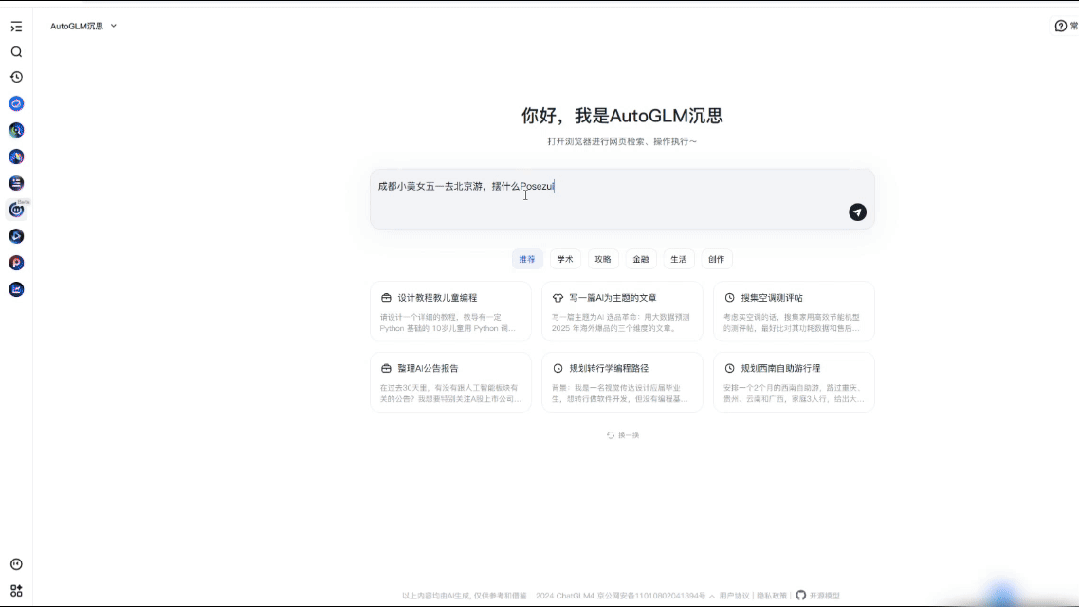Click the GitHub open-source model icon
1079x607 pixels.
coord(801,595)
